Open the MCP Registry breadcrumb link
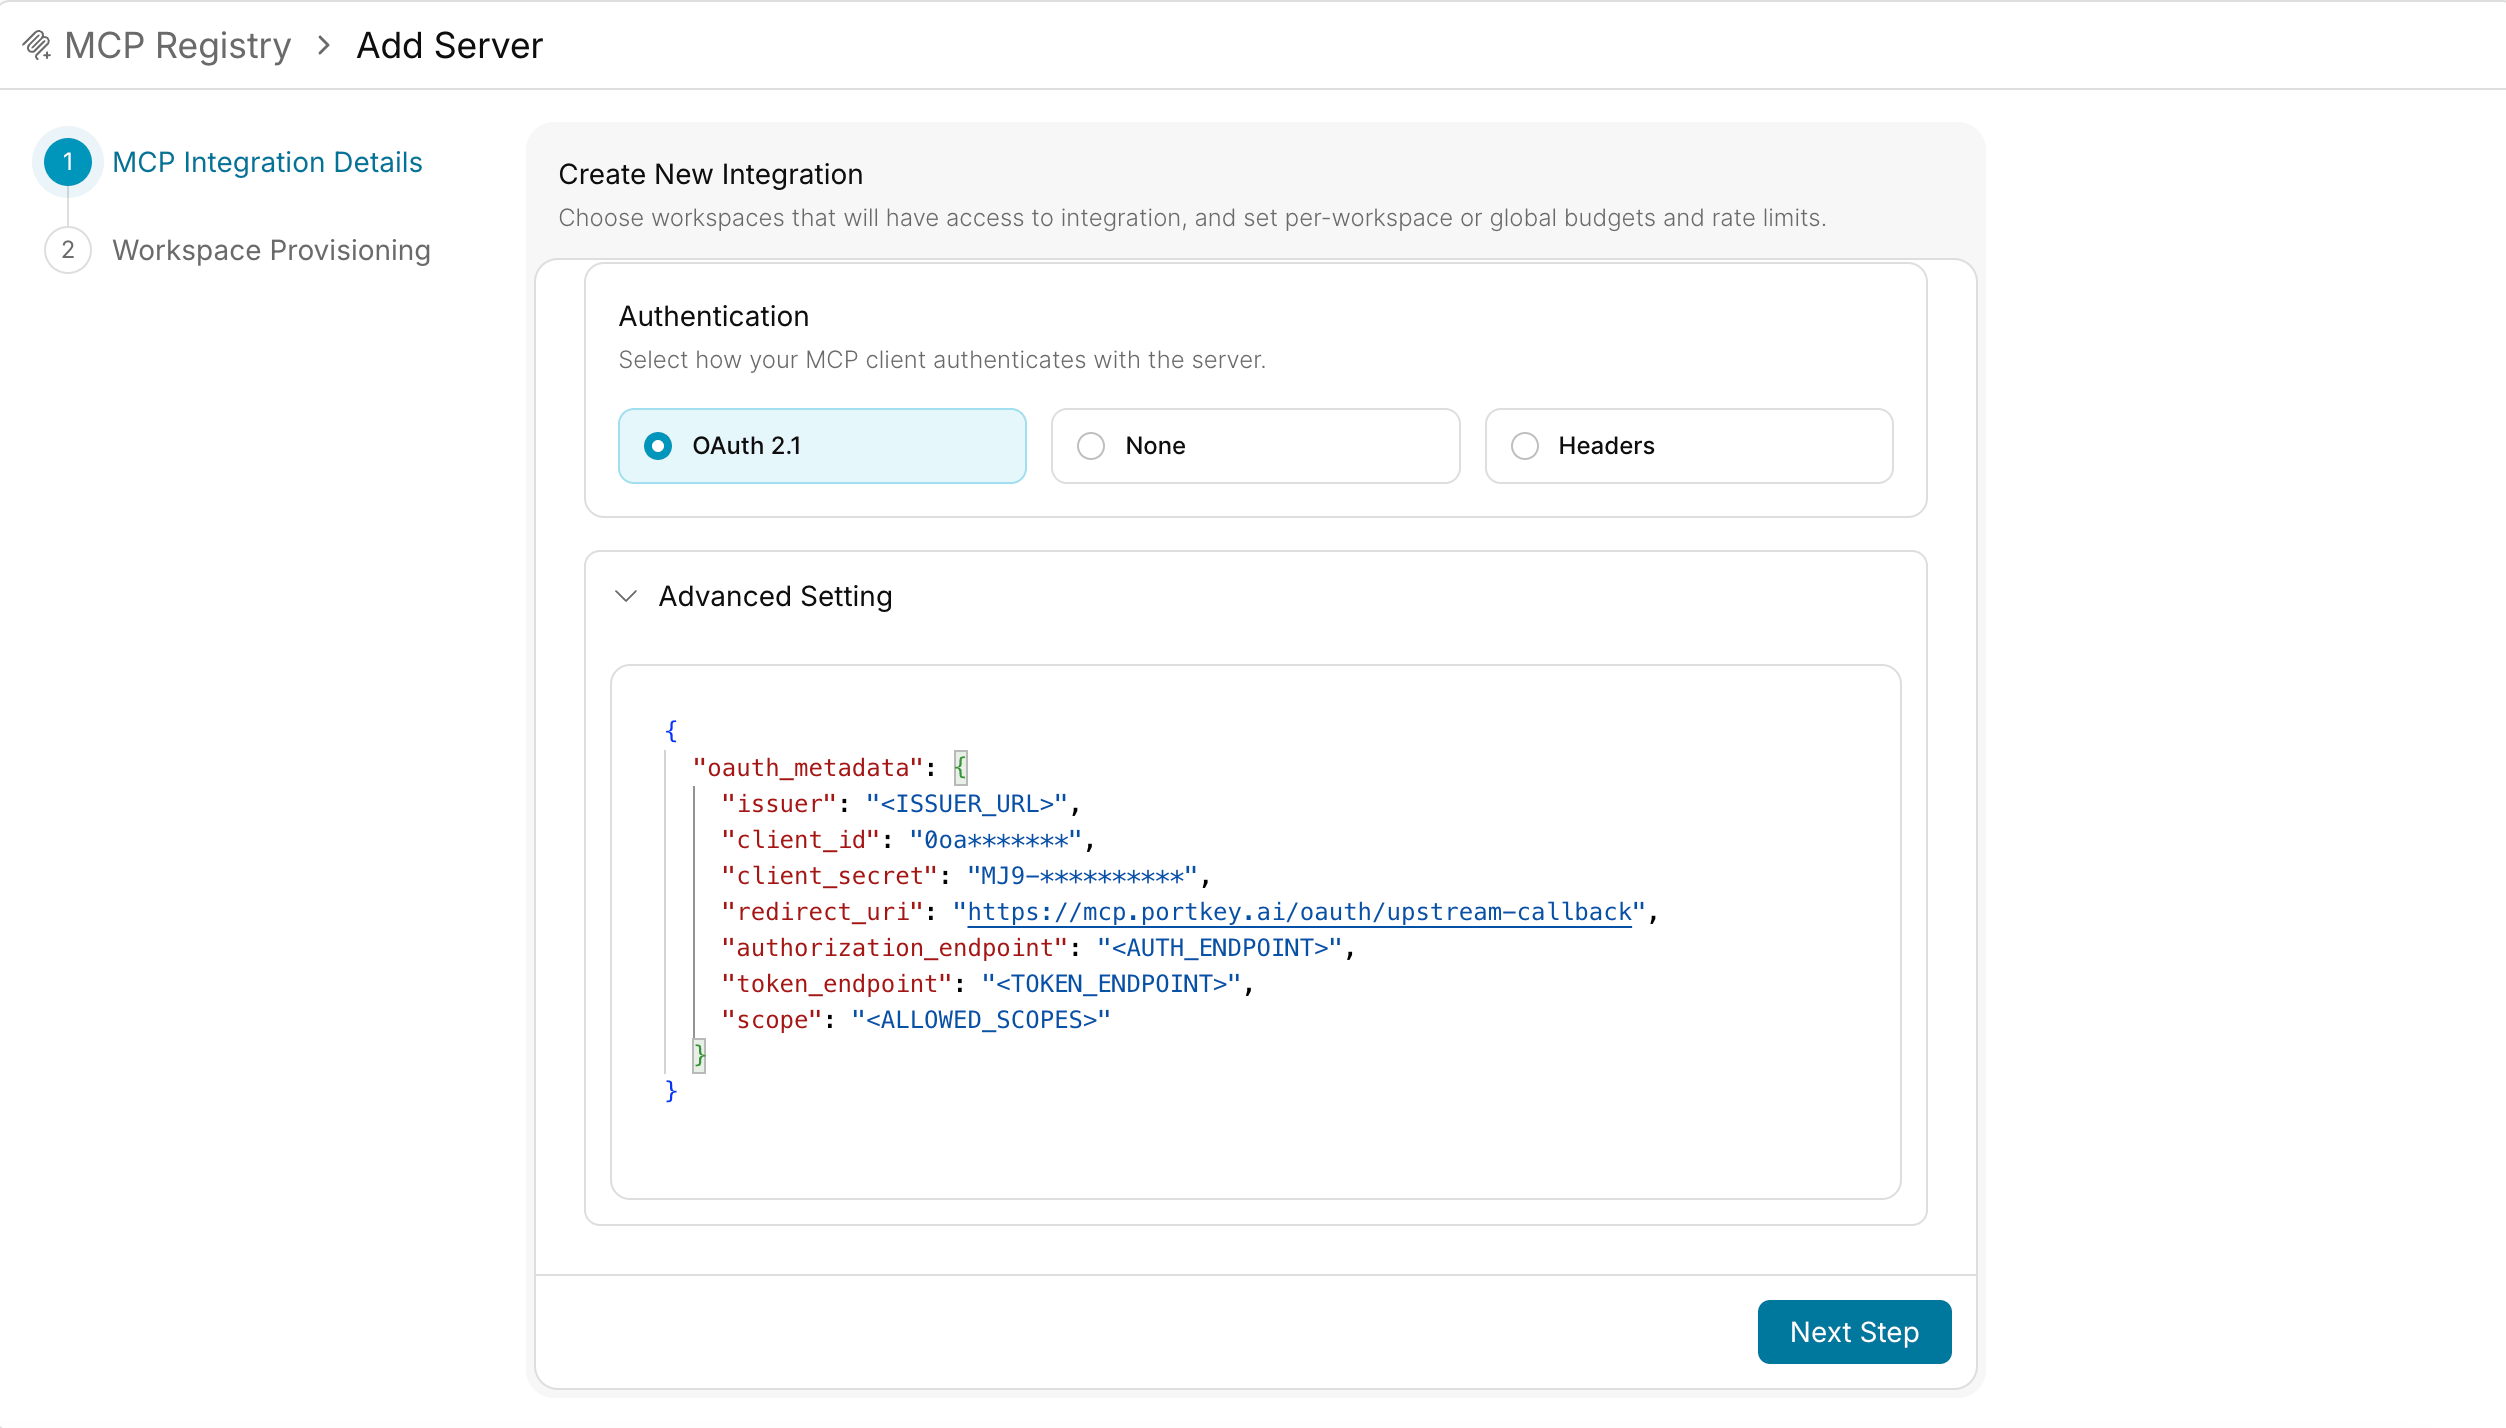The image size is (2506, 1428). [177, 45]
